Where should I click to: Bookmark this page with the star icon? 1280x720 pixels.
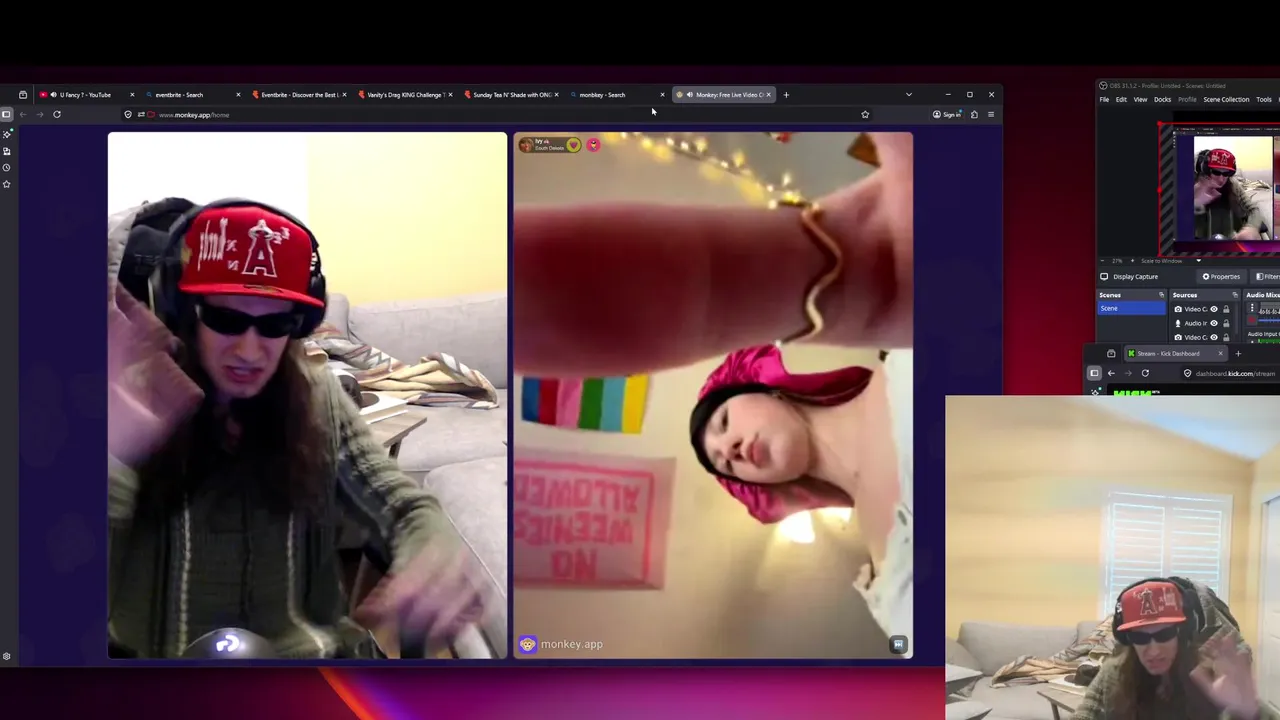(865, 114)
